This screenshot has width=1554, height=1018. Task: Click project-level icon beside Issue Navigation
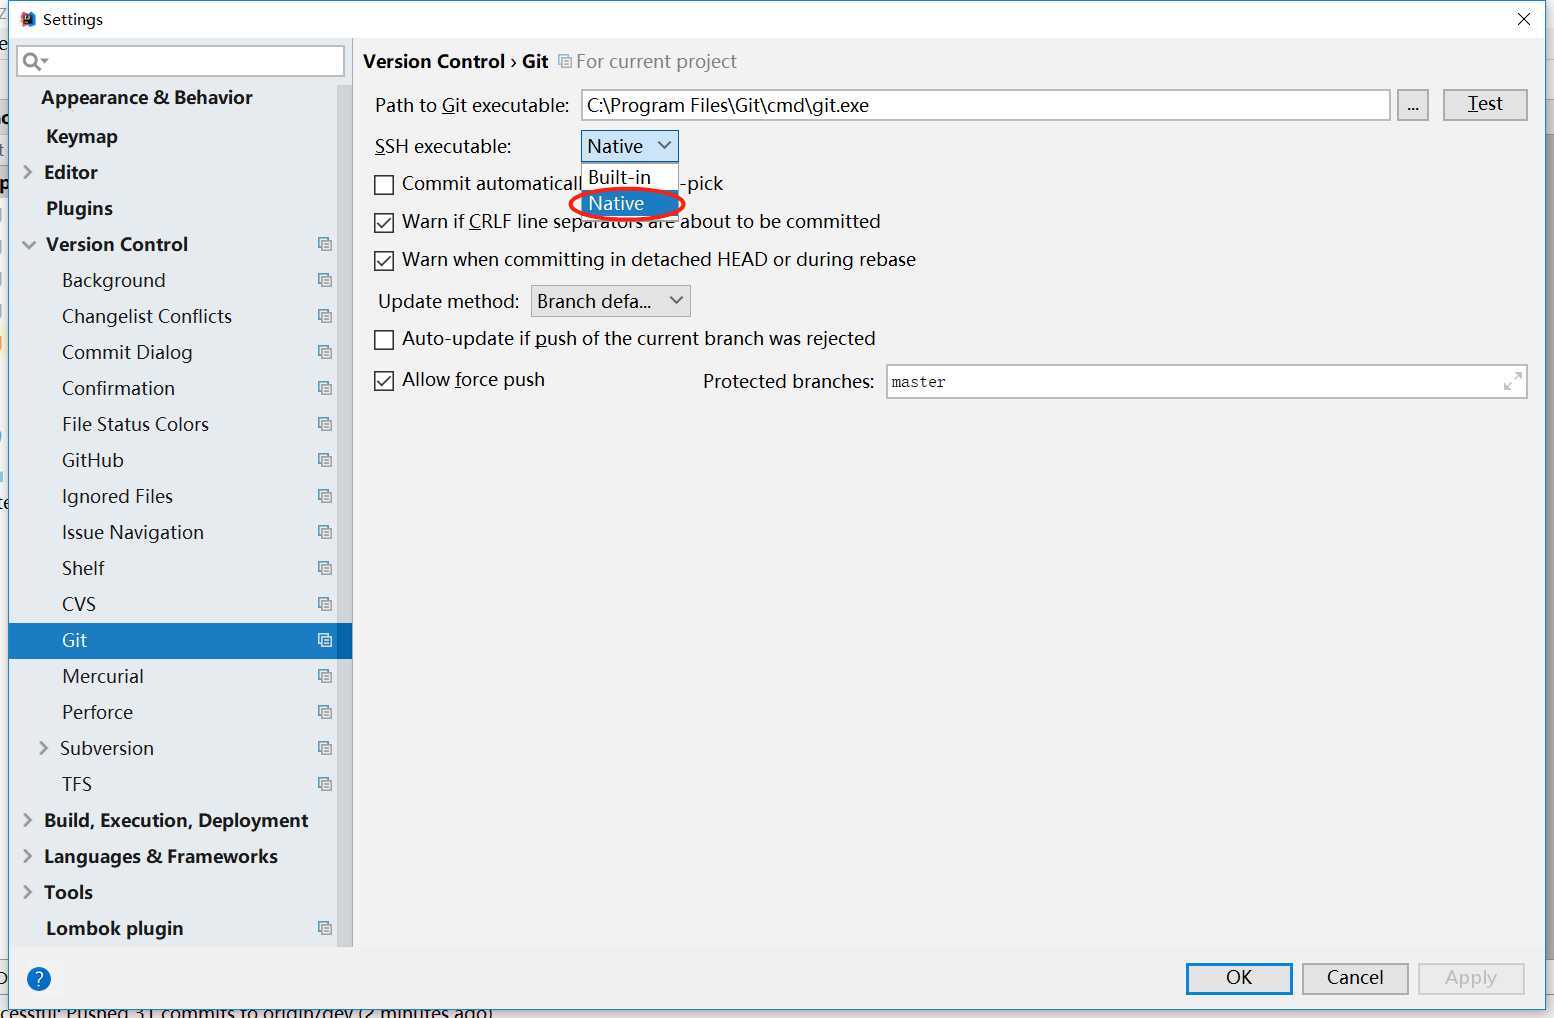325,532
